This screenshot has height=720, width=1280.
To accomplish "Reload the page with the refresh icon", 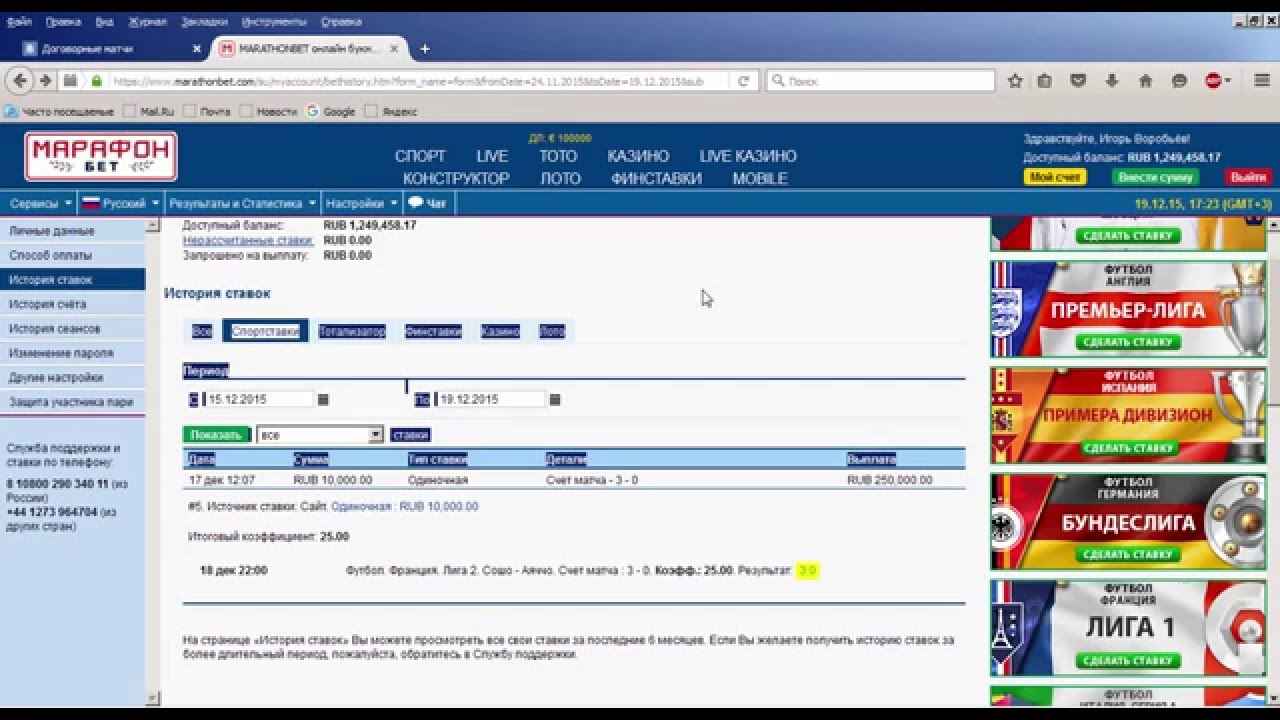I will [x=743, y=81].
